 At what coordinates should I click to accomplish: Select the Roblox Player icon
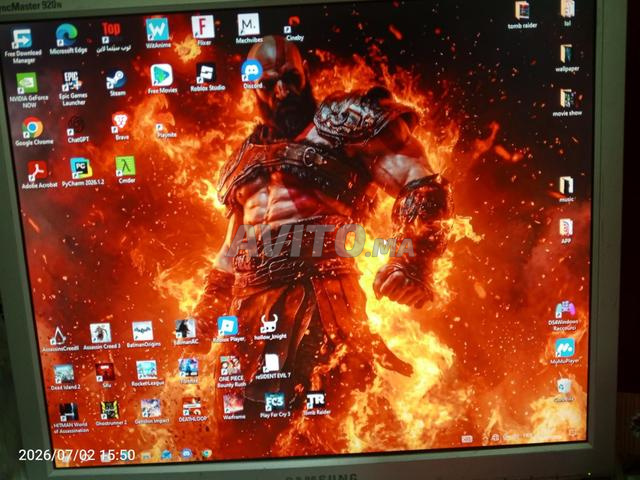228,327
